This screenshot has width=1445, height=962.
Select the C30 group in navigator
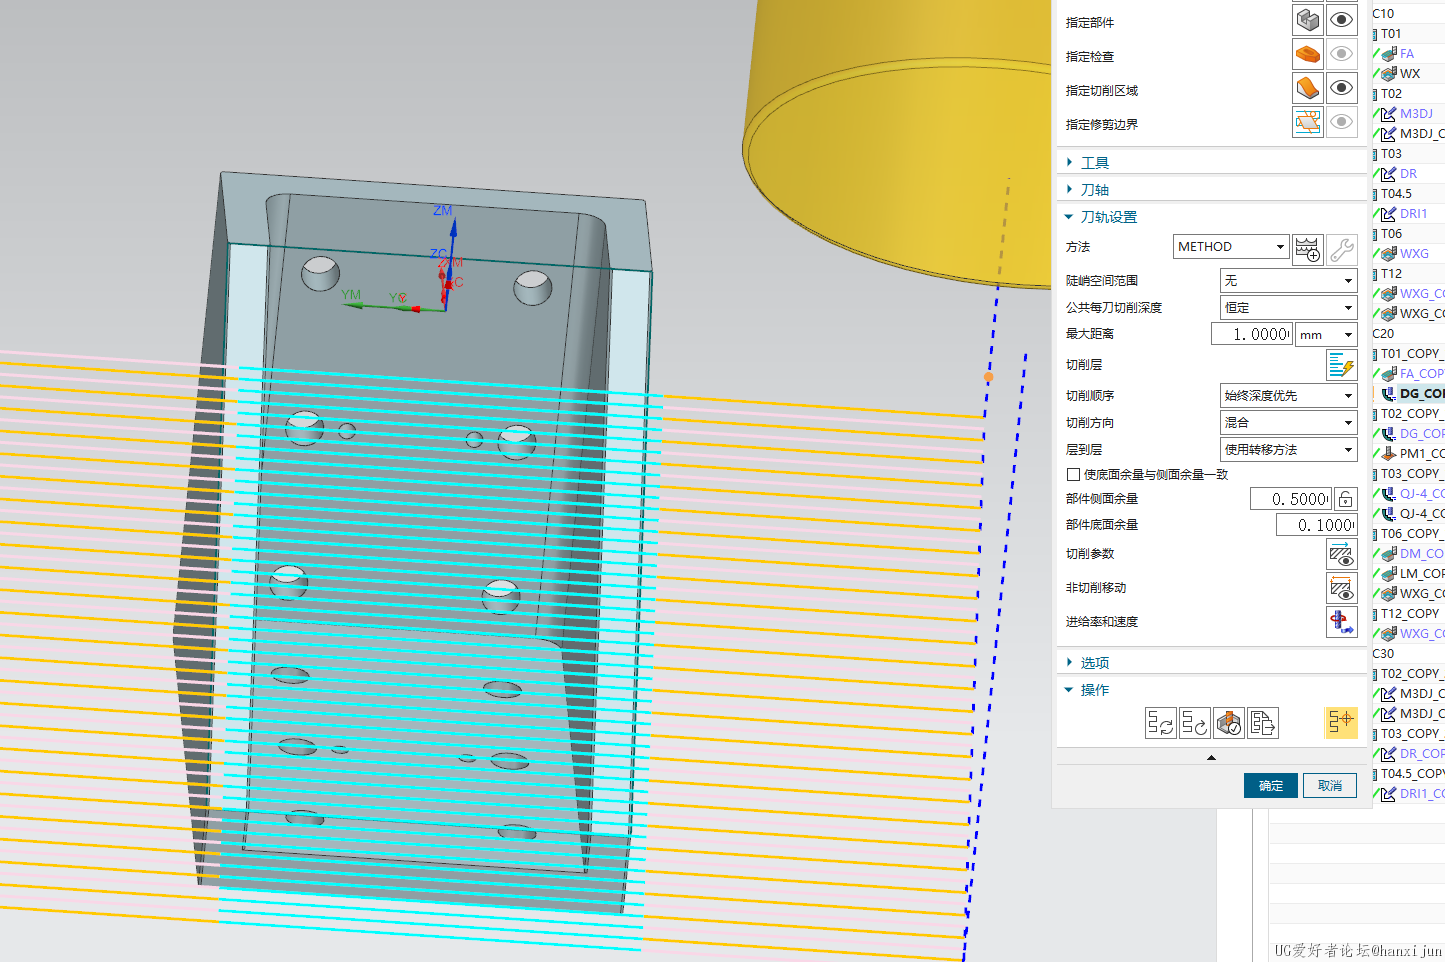coord(1383,654)
